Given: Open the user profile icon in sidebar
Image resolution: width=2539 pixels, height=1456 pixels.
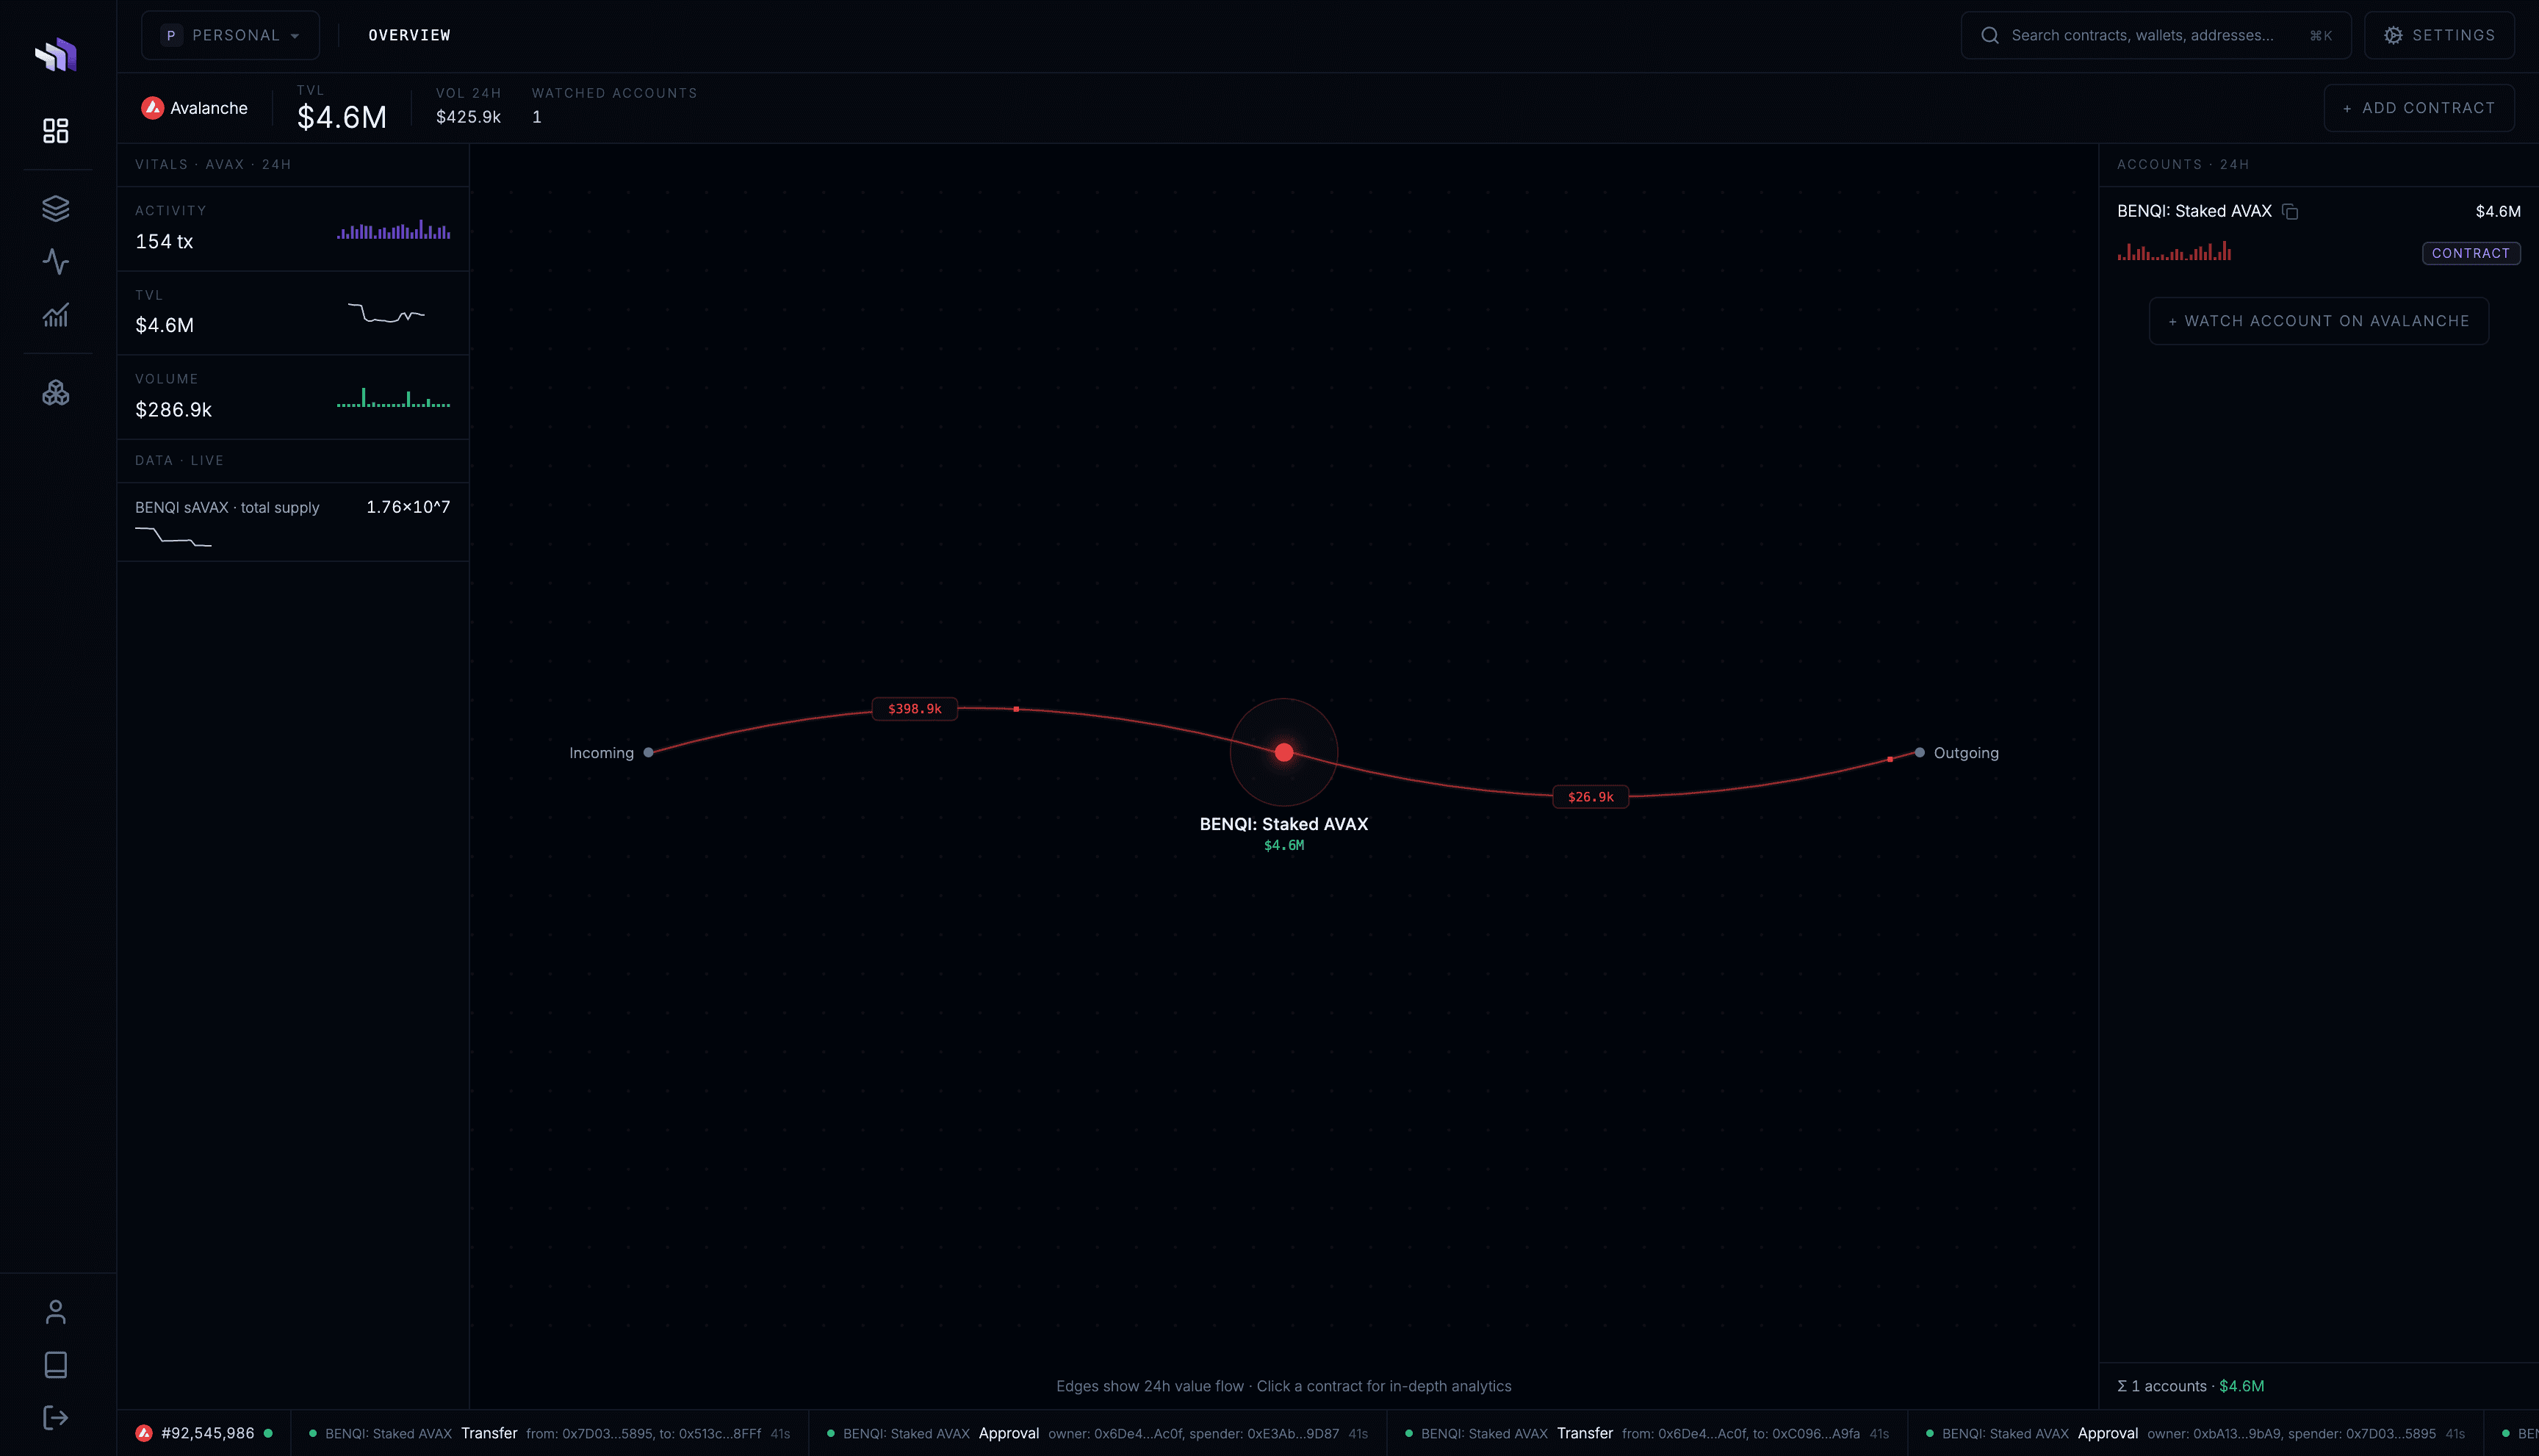Looking at the screenshot, I should click(x=56, y=1312).
